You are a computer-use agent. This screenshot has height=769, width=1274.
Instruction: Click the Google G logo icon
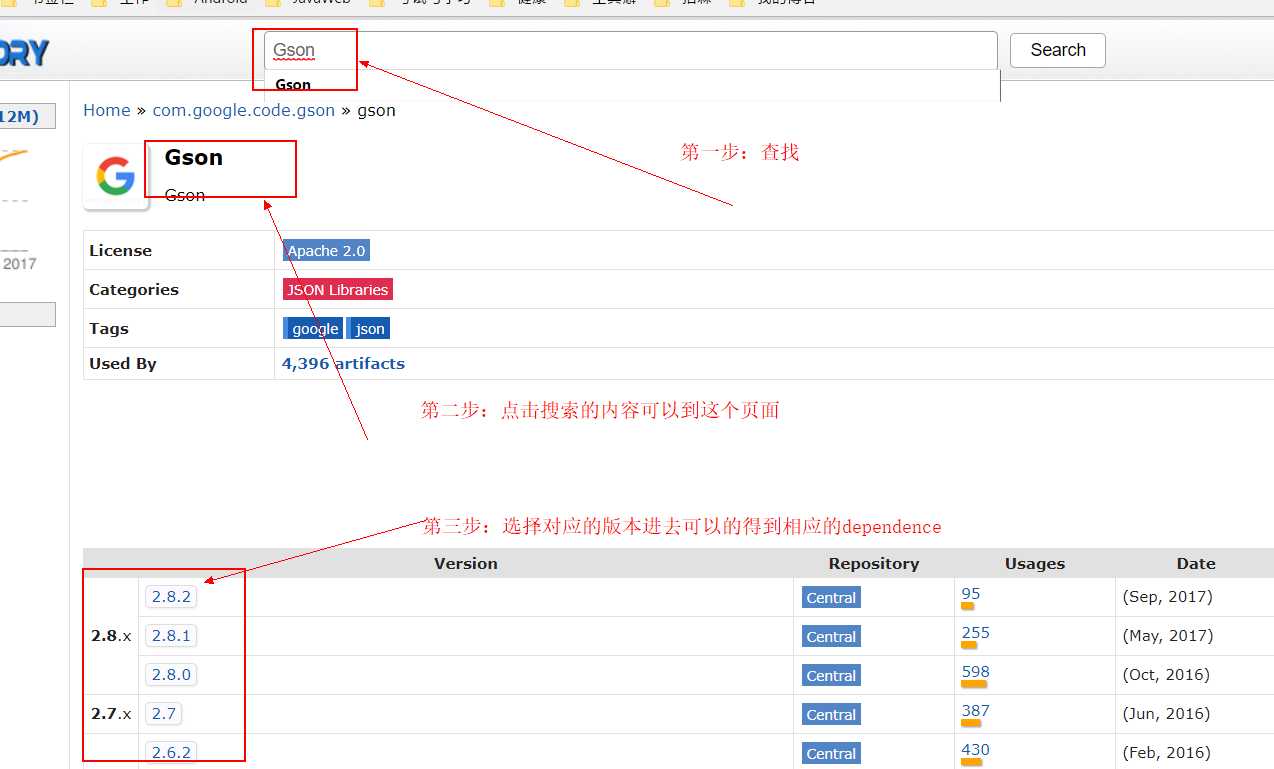pyautogui.click(x=116, y=177)
